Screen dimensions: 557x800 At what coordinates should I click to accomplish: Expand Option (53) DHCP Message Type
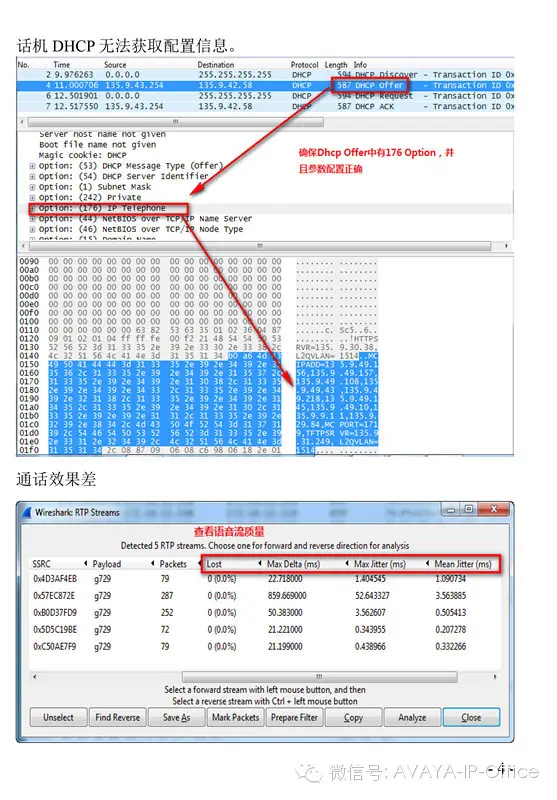click(33, 166)
